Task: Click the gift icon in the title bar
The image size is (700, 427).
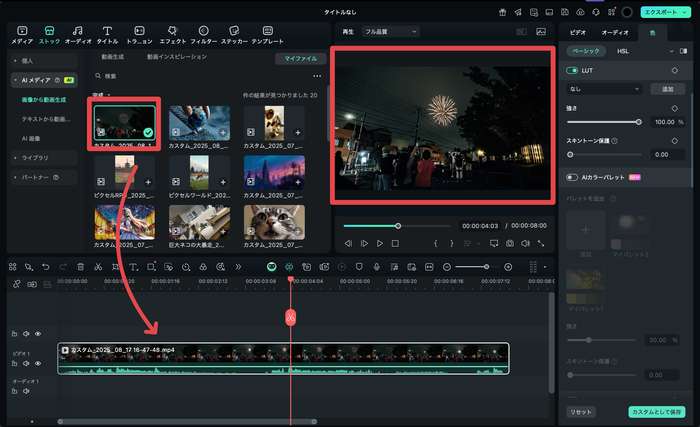Action: [x=503, y=12]
